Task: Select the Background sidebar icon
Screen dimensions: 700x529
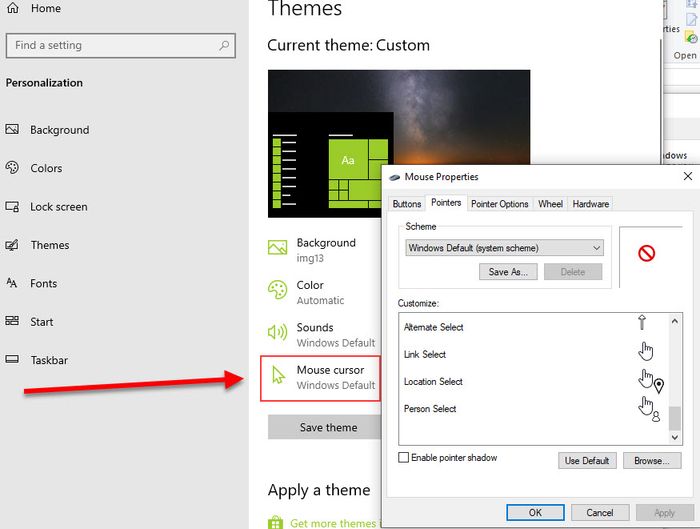Action: coord(12,129)
